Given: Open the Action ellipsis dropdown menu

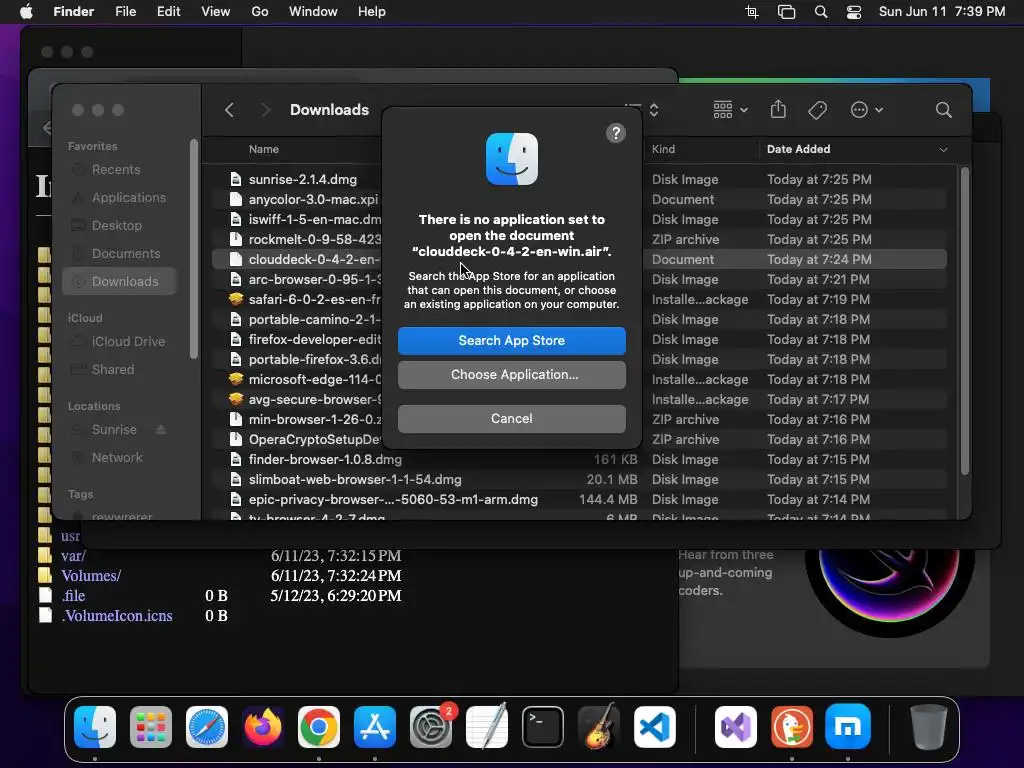Looking at the screenshot, I should tap(867, 110).
